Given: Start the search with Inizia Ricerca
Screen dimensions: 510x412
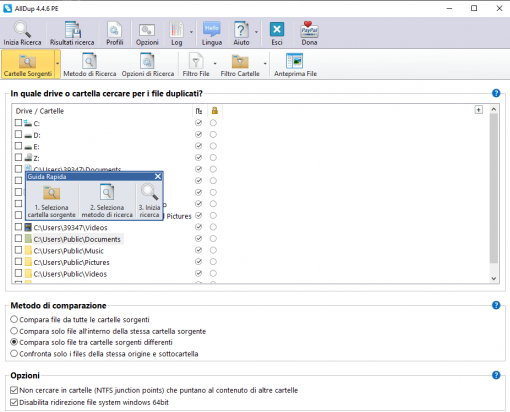Looking at the screenshot, I should coord(22,33).
